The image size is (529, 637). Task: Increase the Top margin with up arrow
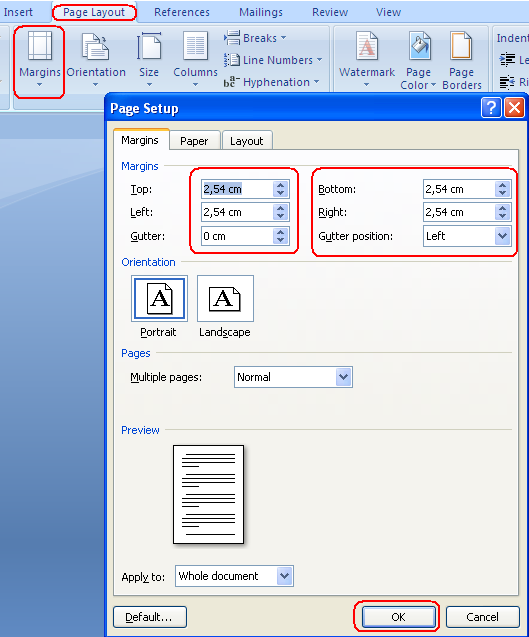pos(280,185)
